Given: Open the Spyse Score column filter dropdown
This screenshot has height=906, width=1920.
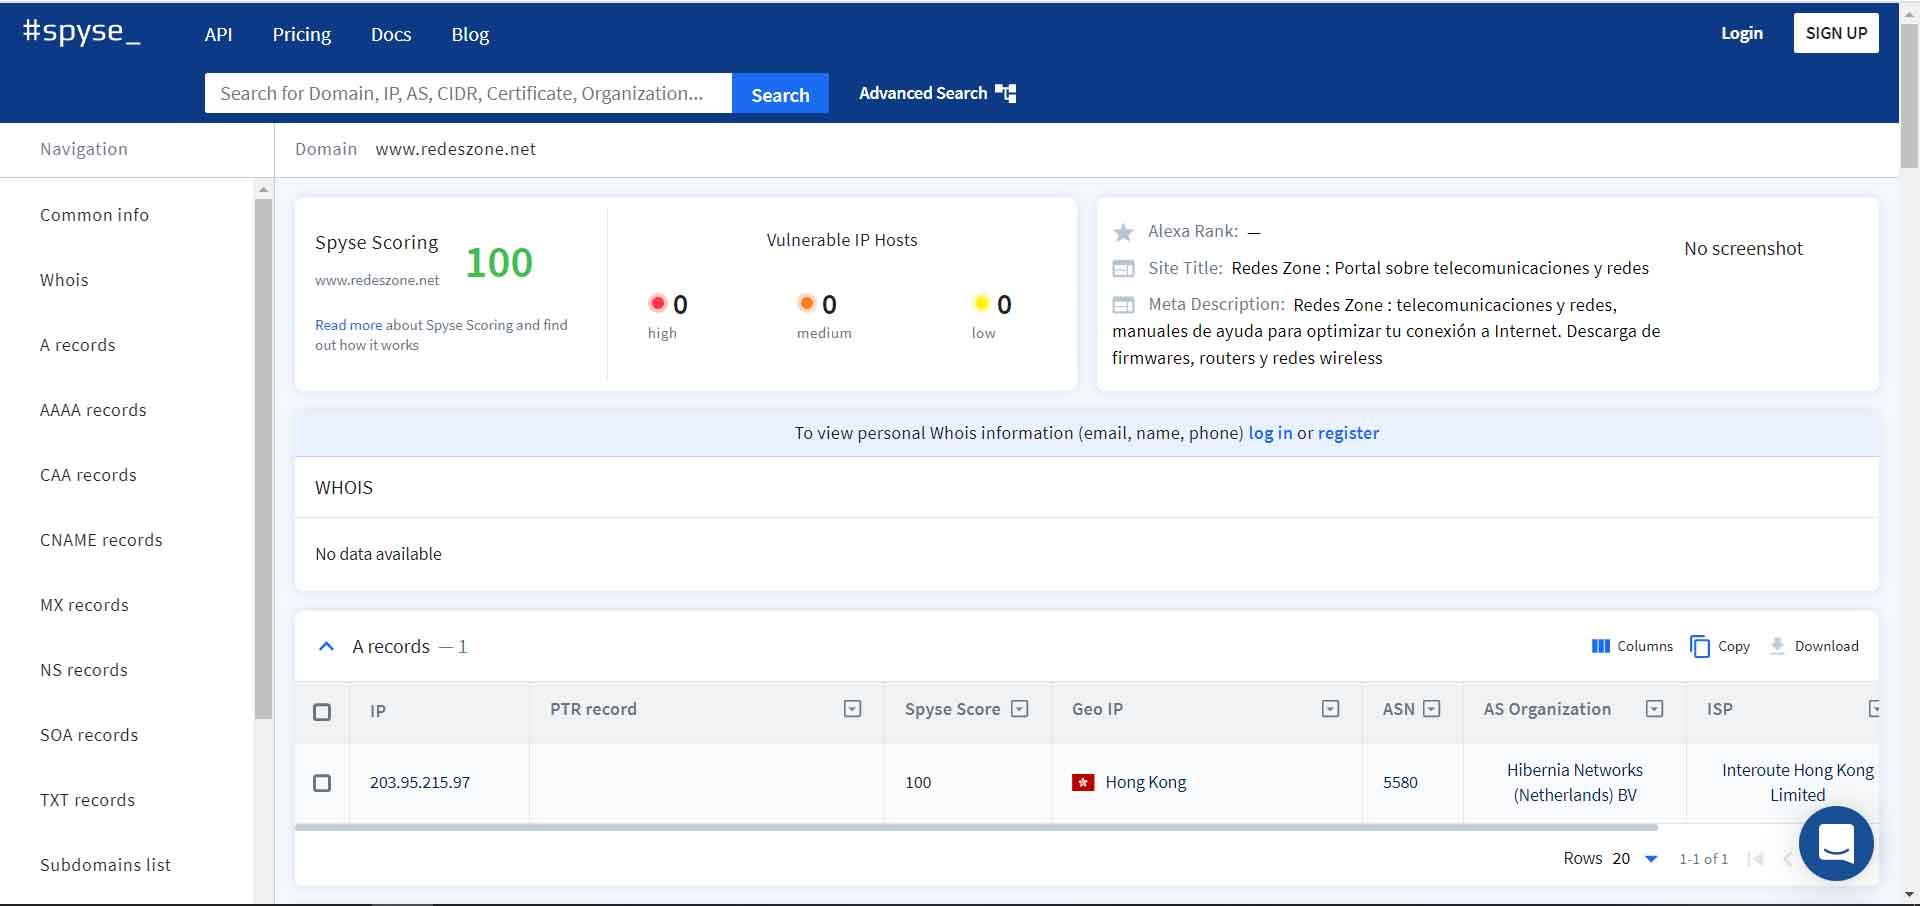Looking at the screenshot, I should [x=1019, y=709].
